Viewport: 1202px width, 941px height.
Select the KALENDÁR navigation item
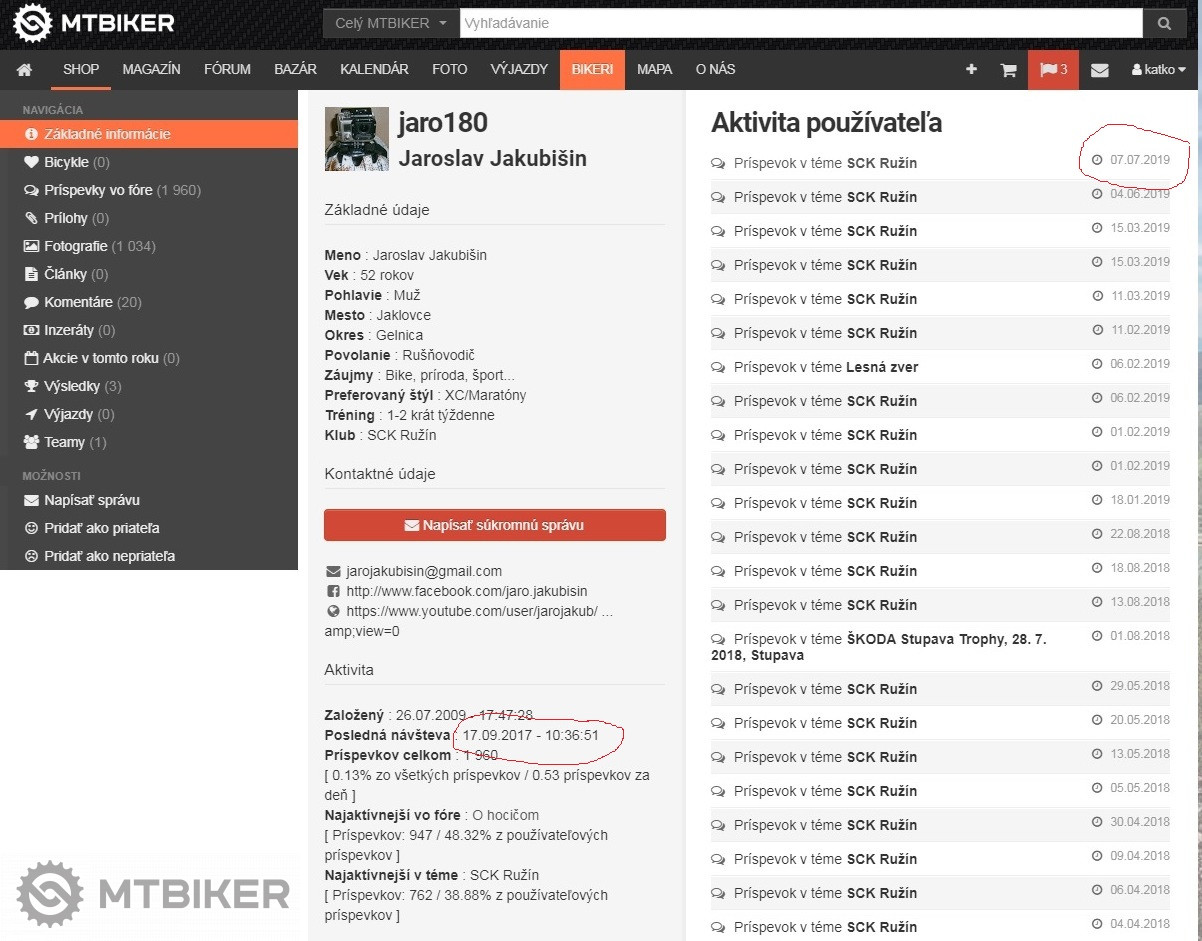pyautogui.click(x=374, y=70)
